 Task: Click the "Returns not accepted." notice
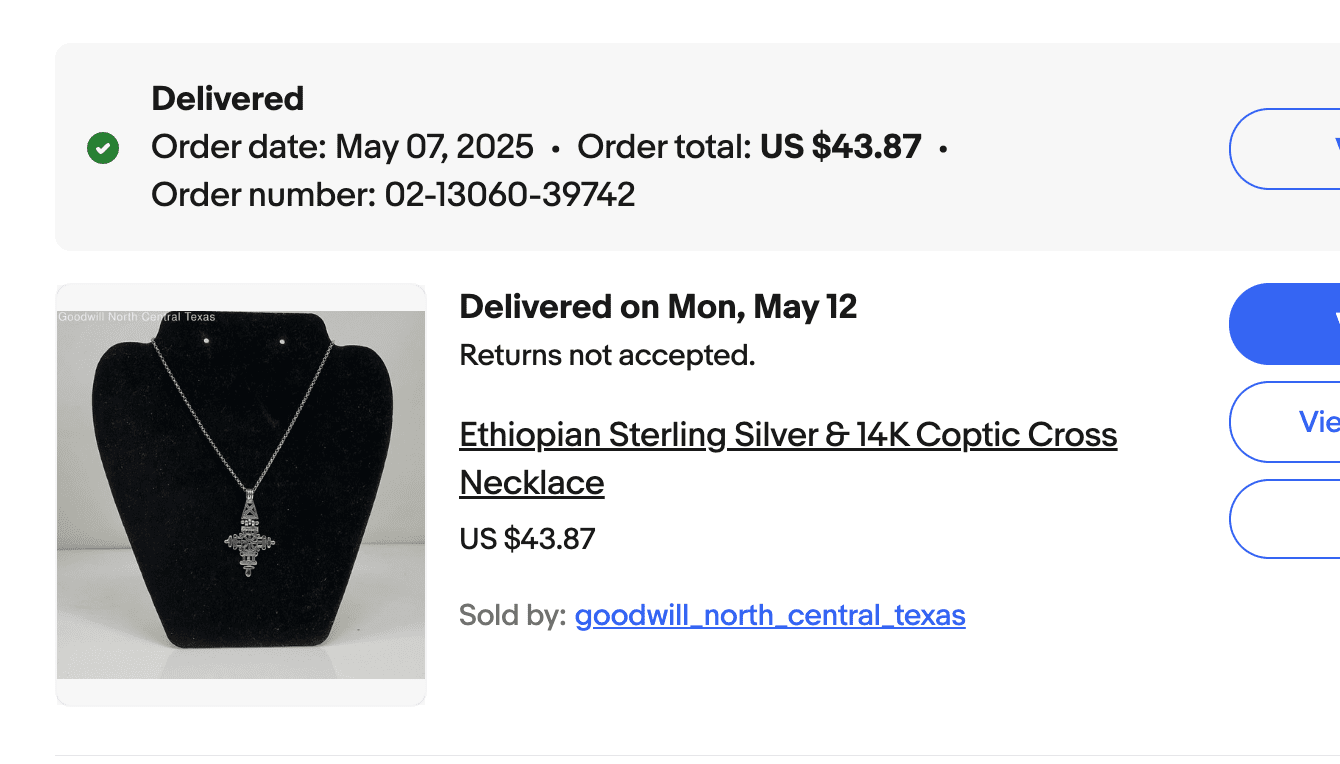606,354
